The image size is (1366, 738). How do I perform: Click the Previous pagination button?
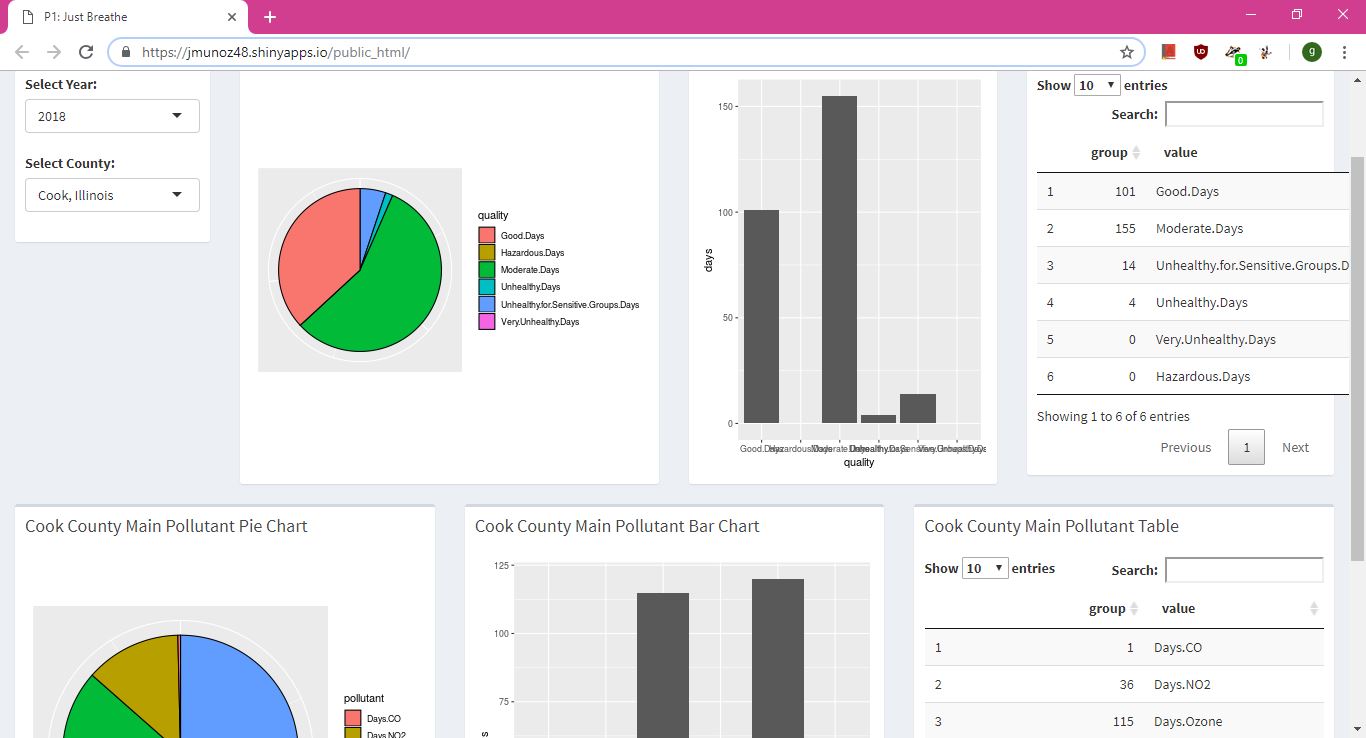click(x=1185, y=447)
